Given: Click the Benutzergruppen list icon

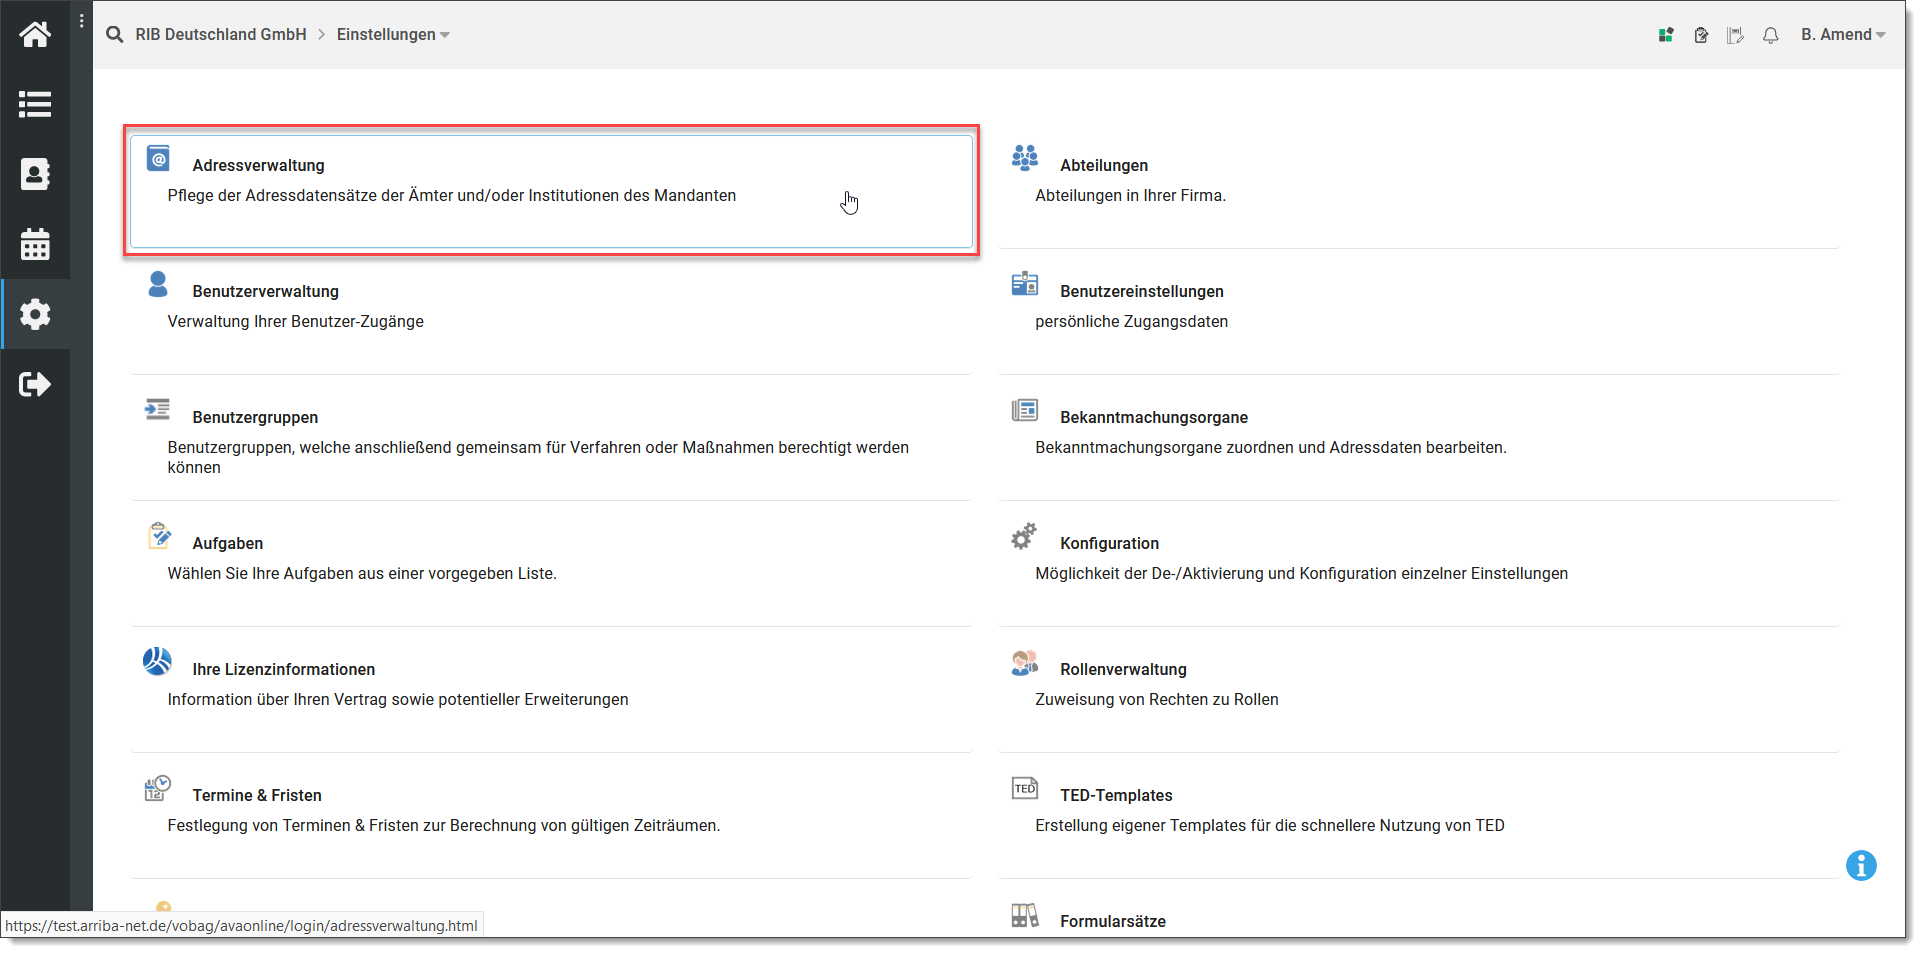Looking at the screenshot, I should point(158,409).
